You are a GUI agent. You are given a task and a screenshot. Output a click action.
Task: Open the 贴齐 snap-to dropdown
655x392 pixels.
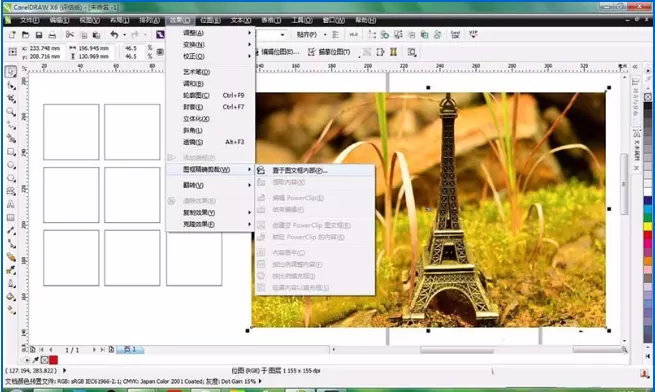coord(311,35)
